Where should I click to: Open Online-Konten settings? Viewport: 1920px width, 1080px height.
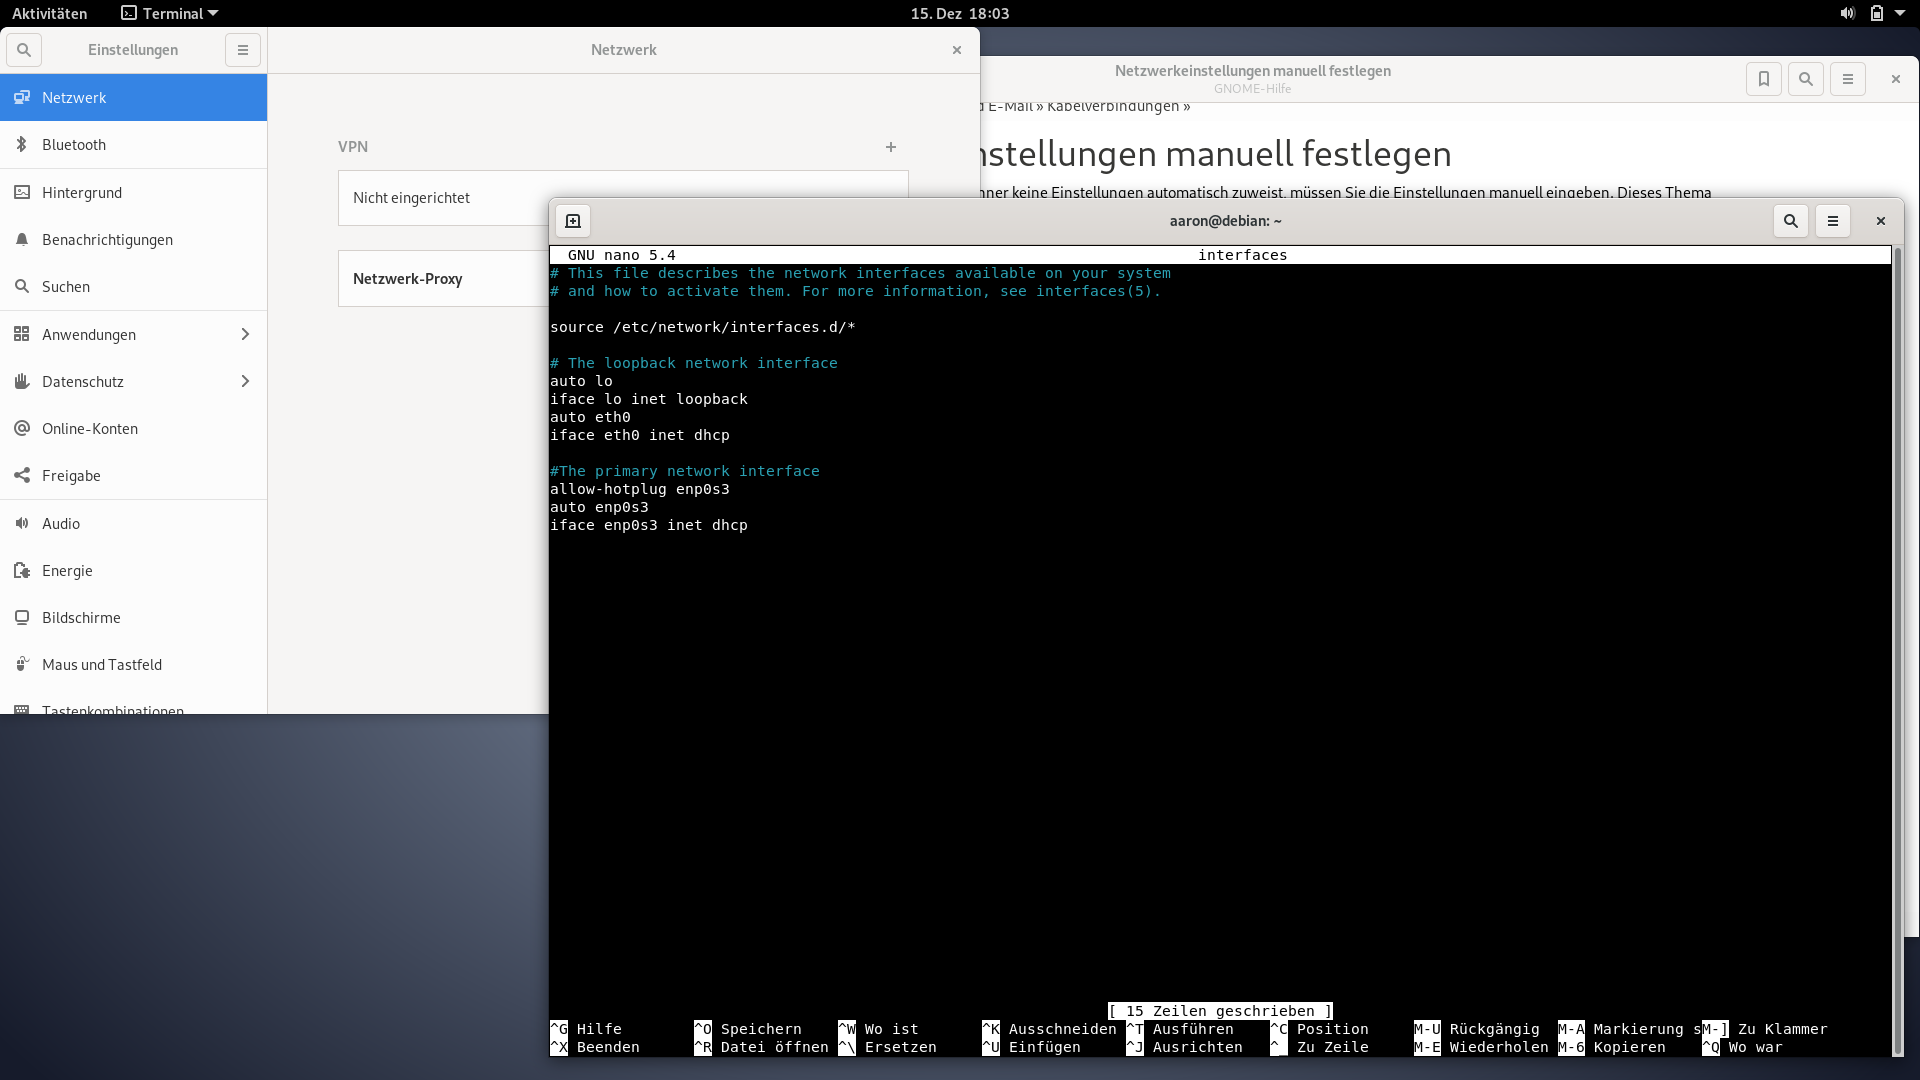(133, 428)
